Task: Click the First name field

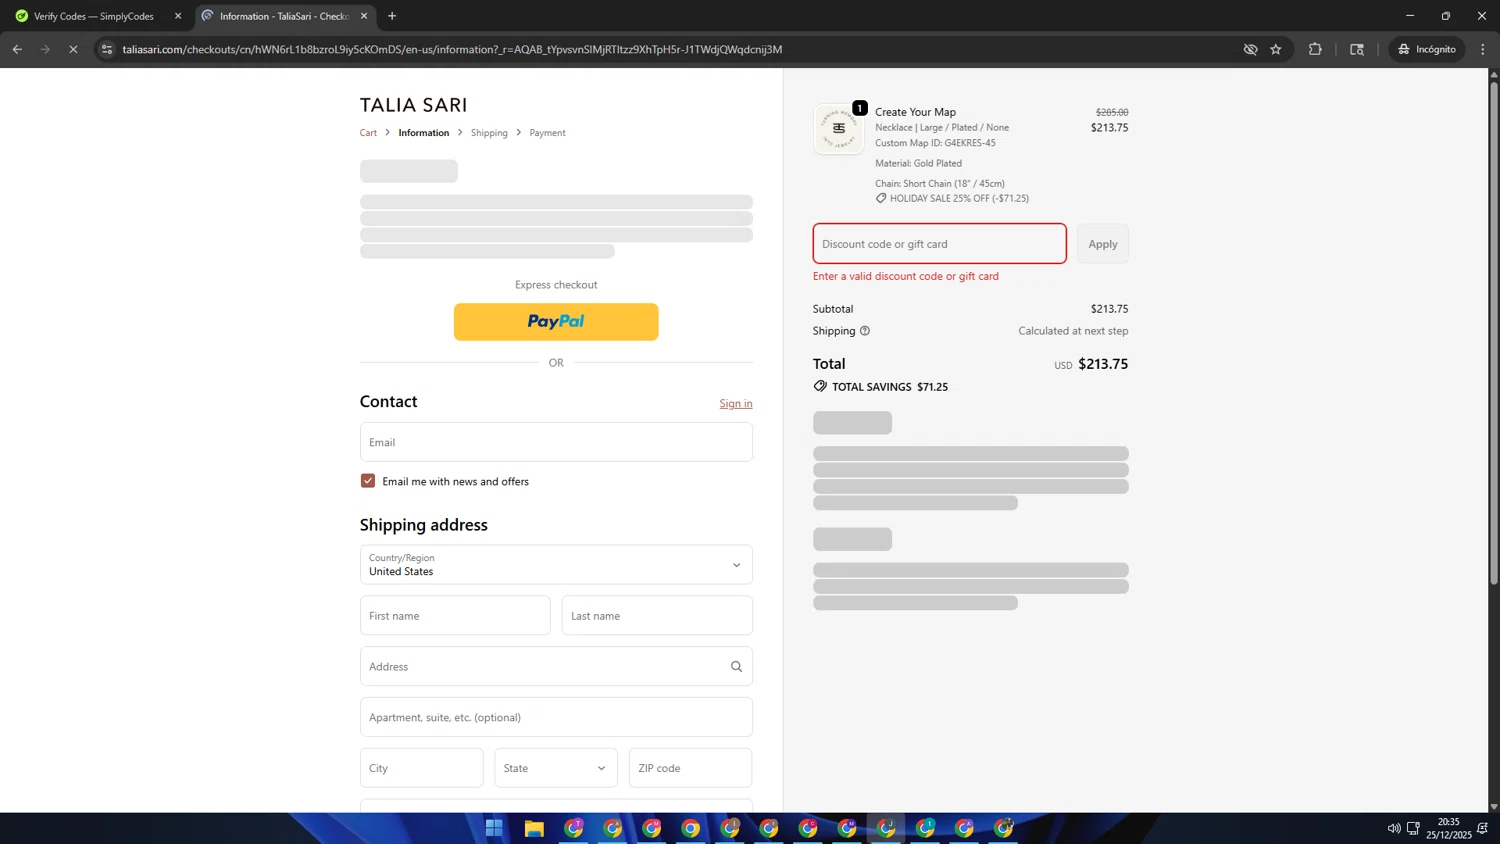Action: point(455,616)
